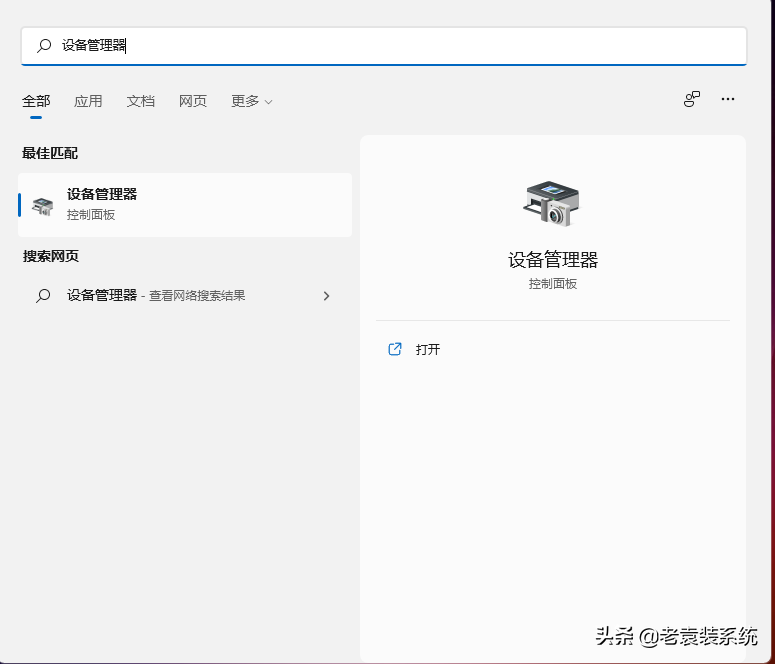Click the large Device Manager icon in preview
The image size is (775, 664).
[x=552, y=204]
